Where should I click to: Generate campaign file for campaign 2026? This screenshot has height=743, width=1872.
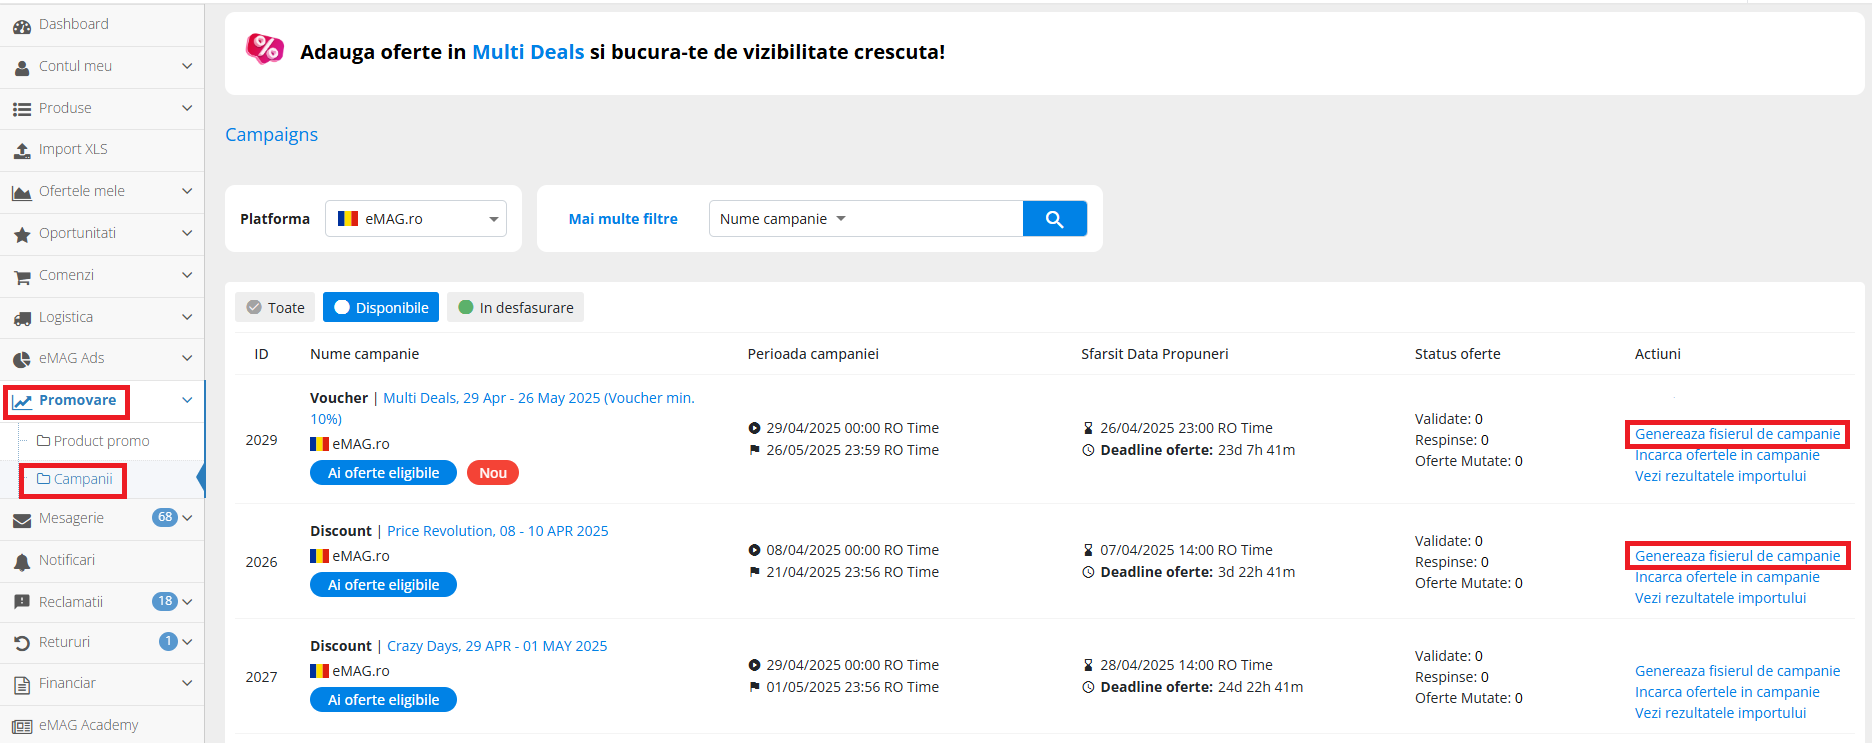(x=1737, y=556)
